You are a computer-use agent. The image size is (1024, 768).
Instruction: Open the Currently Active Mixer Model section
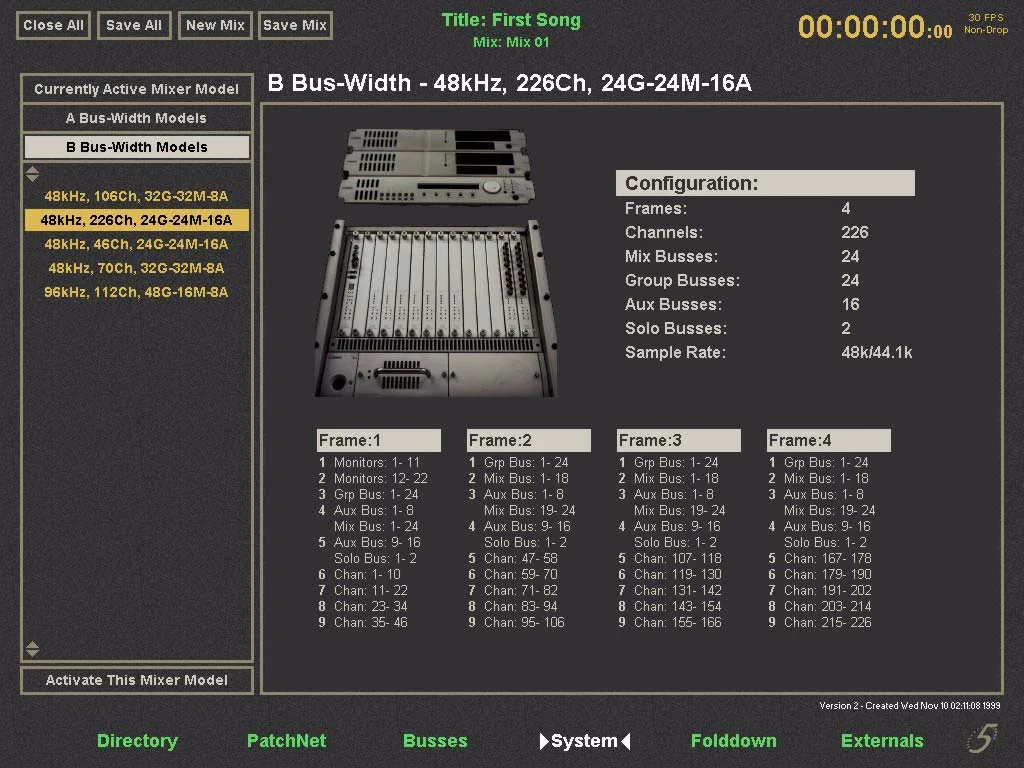[x=136, y=89]
